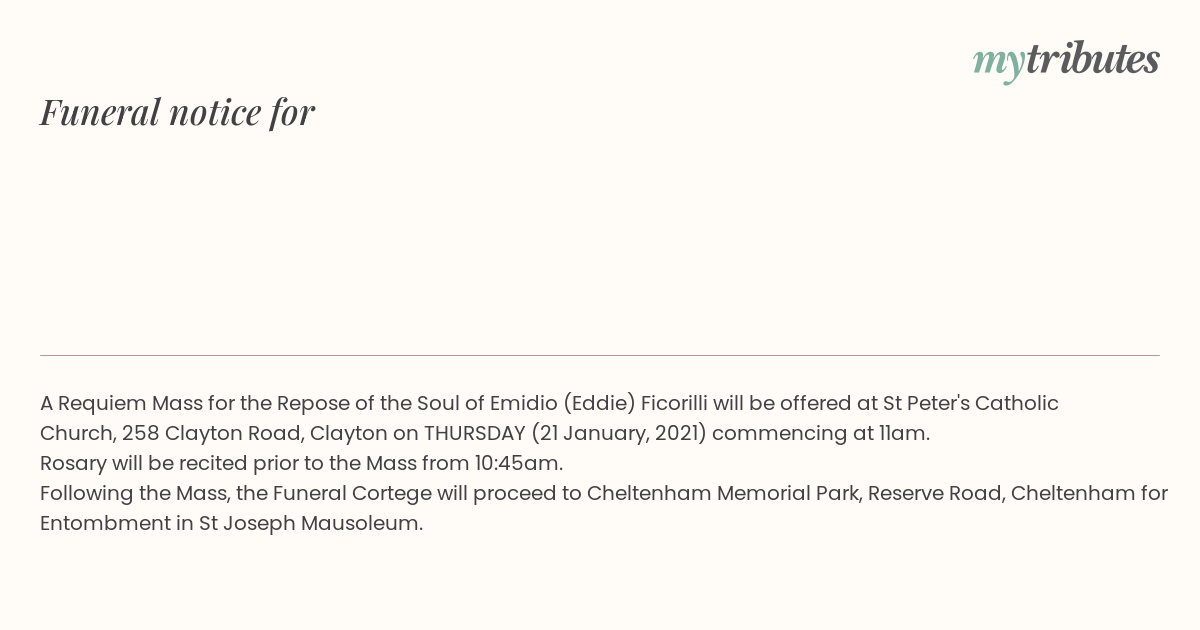Click the date 'THURSDAY (21 January, 2021)'
Screen dimensions: 1200x630
(565, 434)
